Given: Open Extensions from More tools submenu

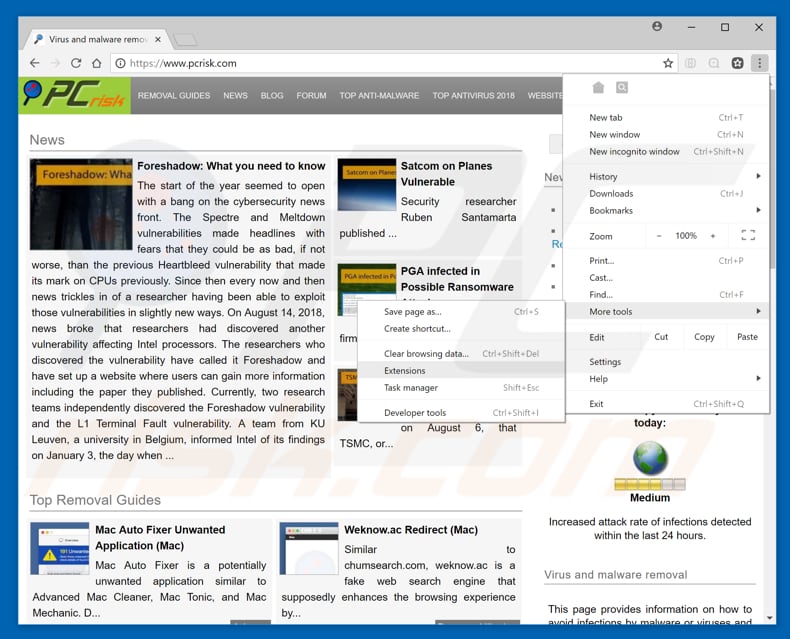Looking at the screenshot, I should point(461,370).
